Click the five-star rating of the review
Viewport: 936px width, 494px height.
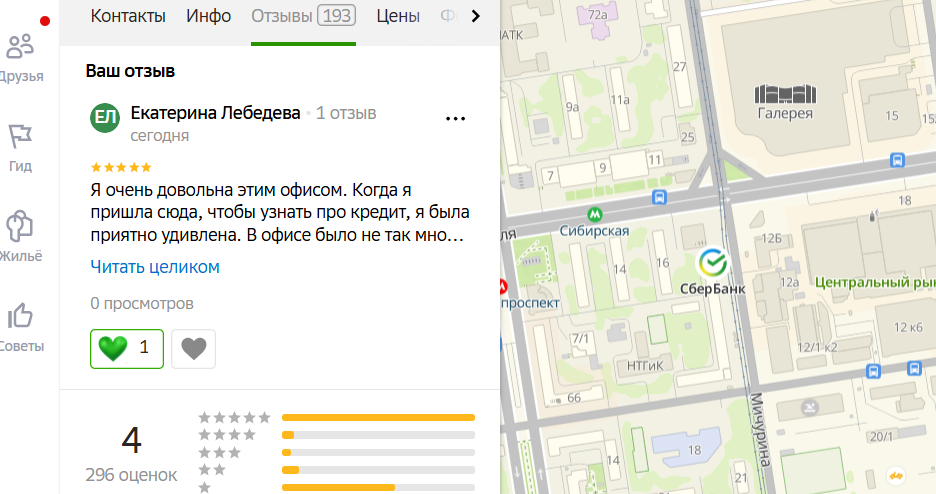tap(121, 167)
